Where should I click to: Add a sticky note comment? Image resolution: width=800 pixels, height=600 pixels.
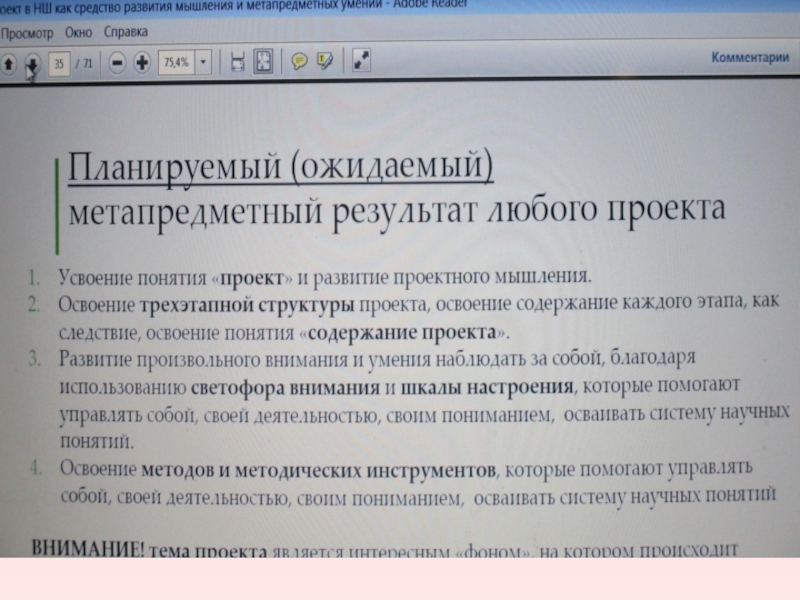click(x=299, y=61)
